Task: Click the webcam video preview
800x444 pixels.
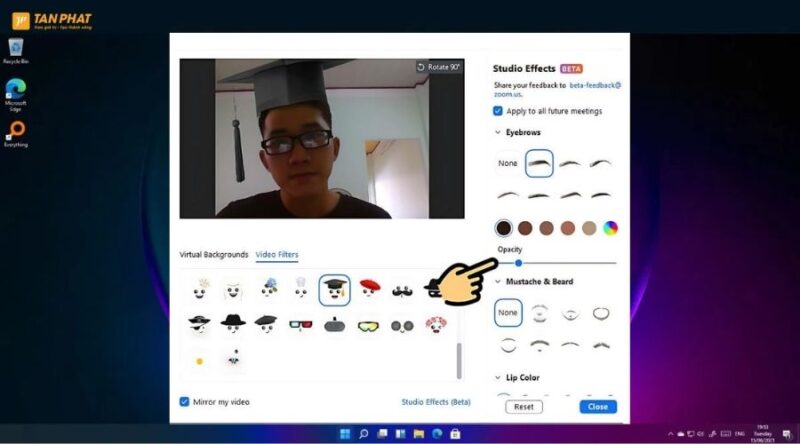Action: click(x=322, y=139)
